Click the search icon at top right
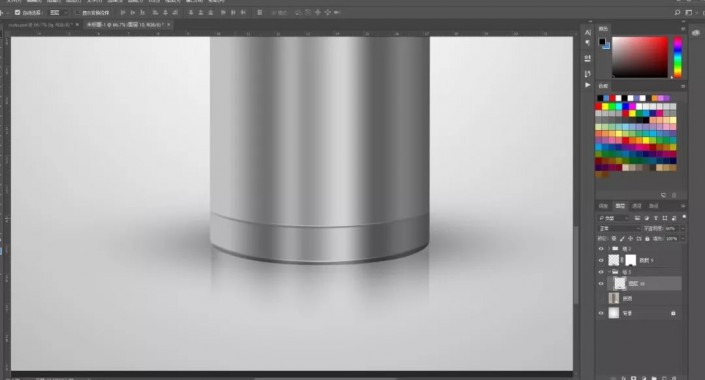705x380 pixels. coord(677,13)
